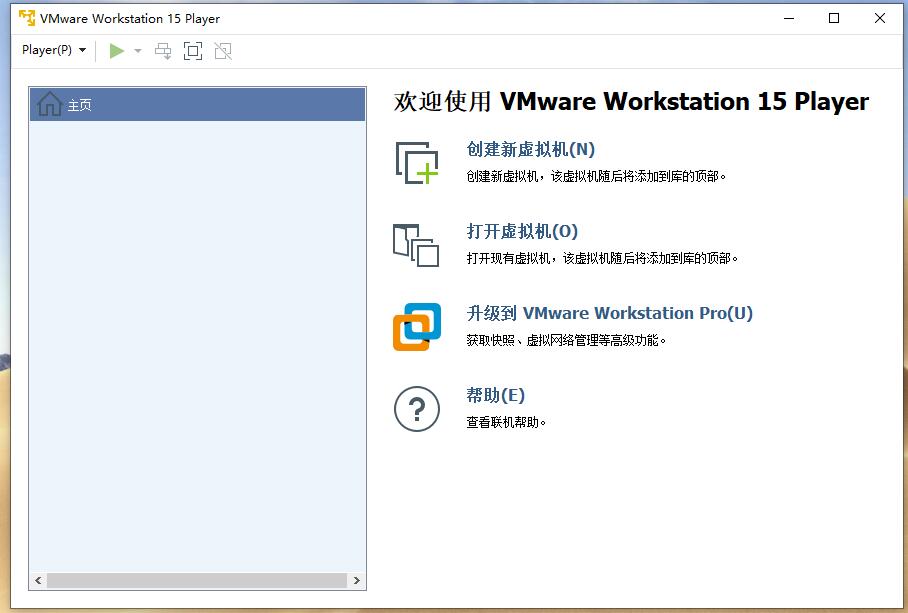908x613 pixels.
Task: Click the 打开虚拟机(O) link
Action: pyautogui.click(x=522, y=232)
